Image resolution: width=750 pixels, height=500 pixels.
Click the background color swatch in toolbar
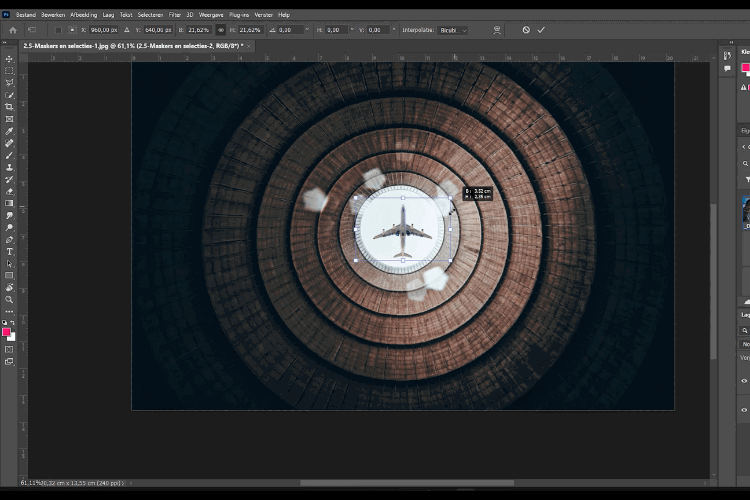12,338
